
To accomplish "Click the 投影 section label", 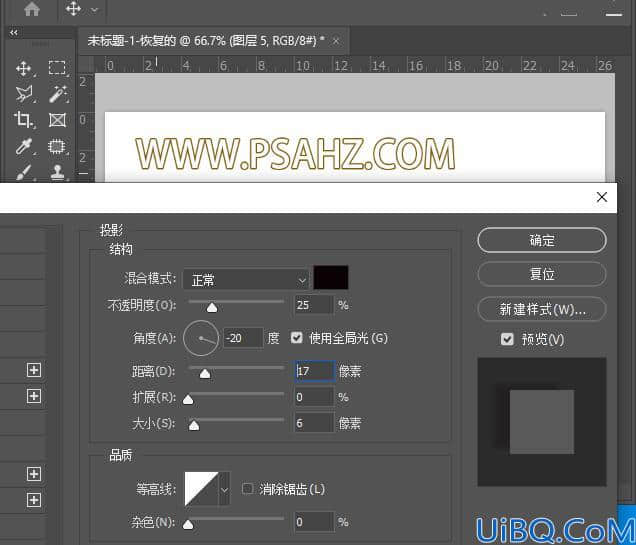I will coord(112,230).
